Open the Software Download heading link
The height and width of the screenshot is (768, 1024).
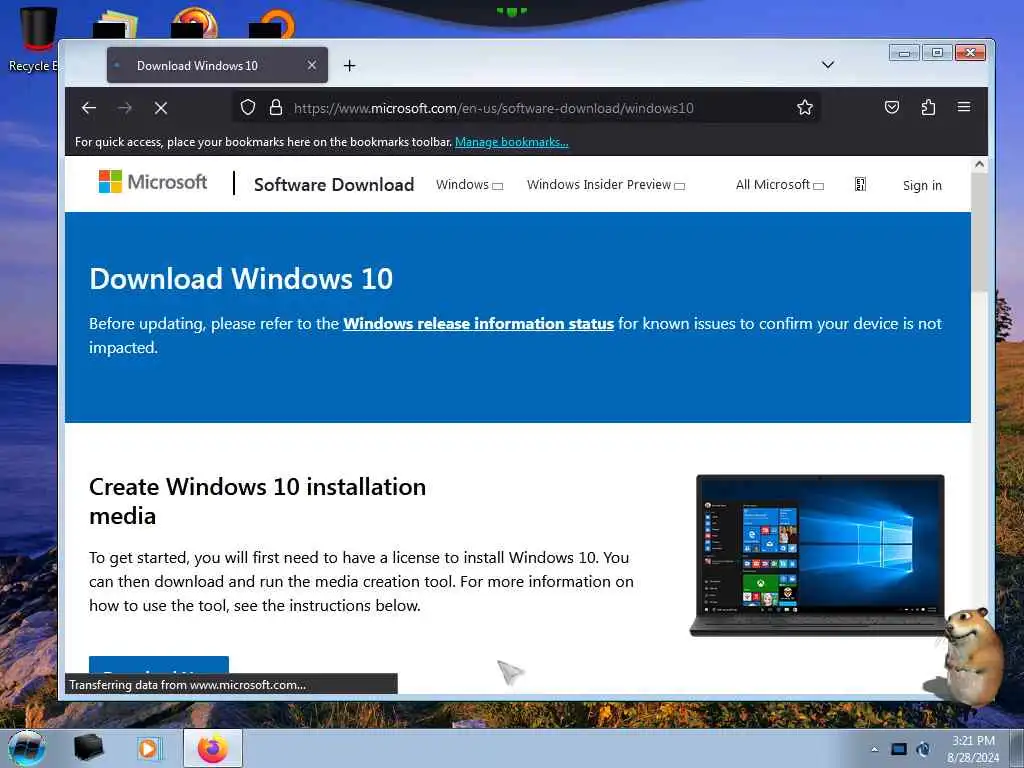pos(334,185)
